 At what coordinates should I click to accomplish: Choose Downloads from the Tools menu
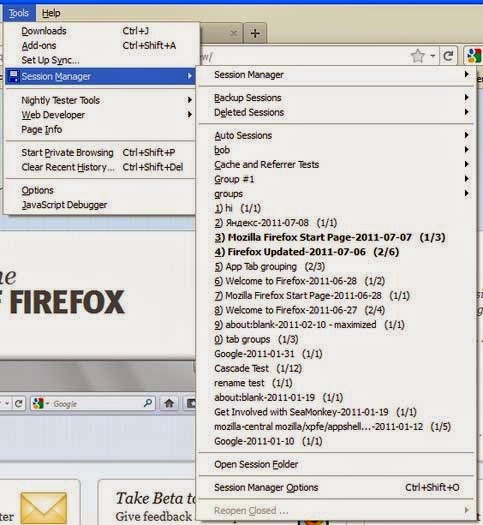pos(100,31)
